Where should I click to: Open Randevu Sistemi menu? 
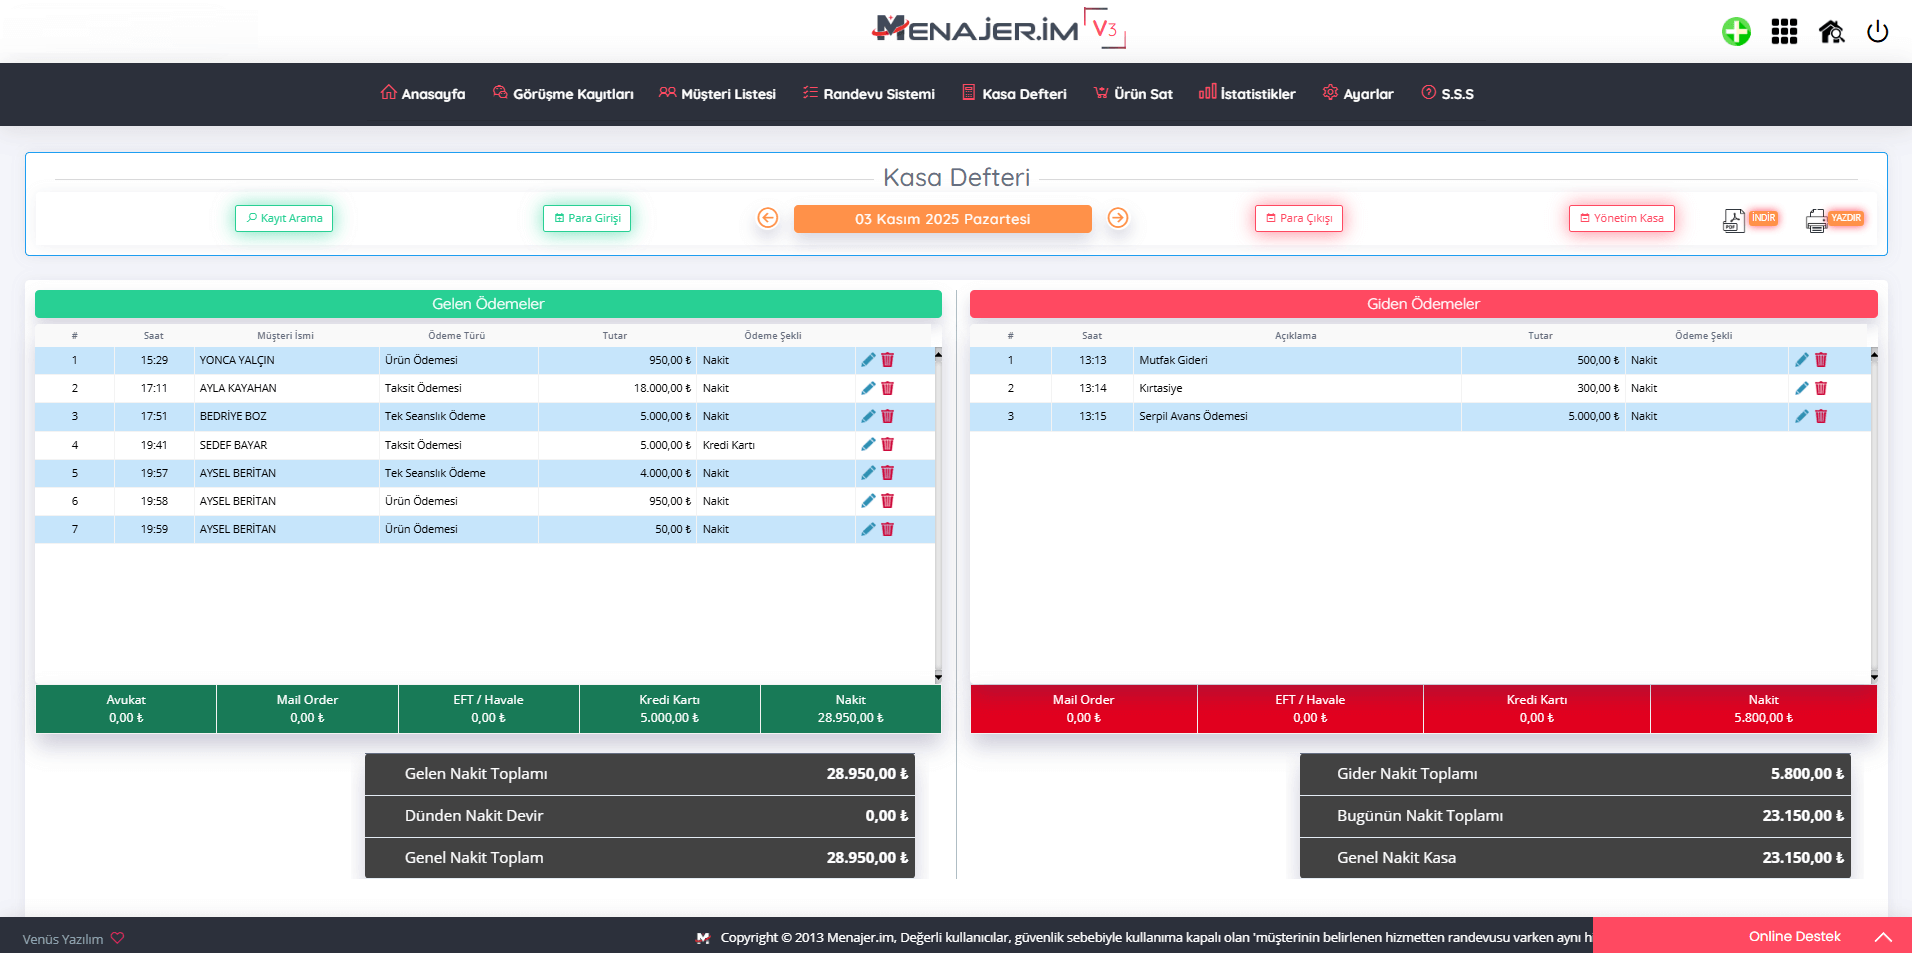[x=868, y=94]
